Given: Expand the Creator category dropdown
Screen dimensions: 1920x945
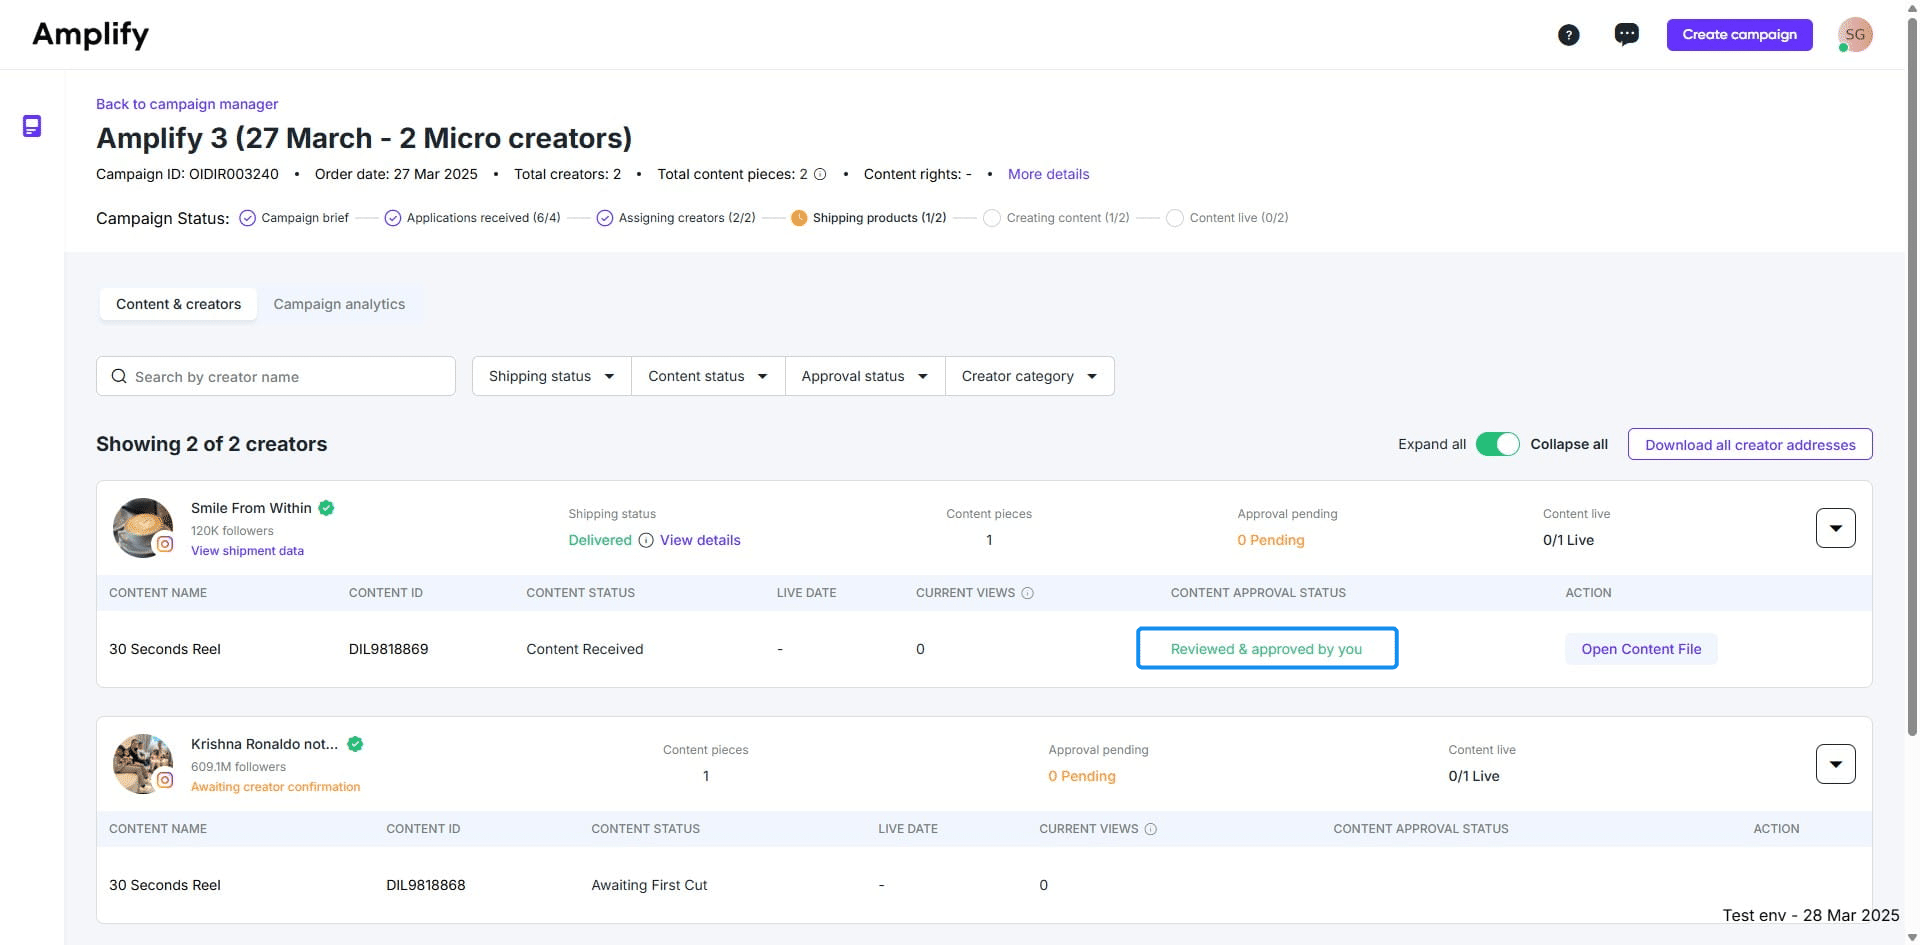Looking at the screenshot, I should tap(1029, 376).
